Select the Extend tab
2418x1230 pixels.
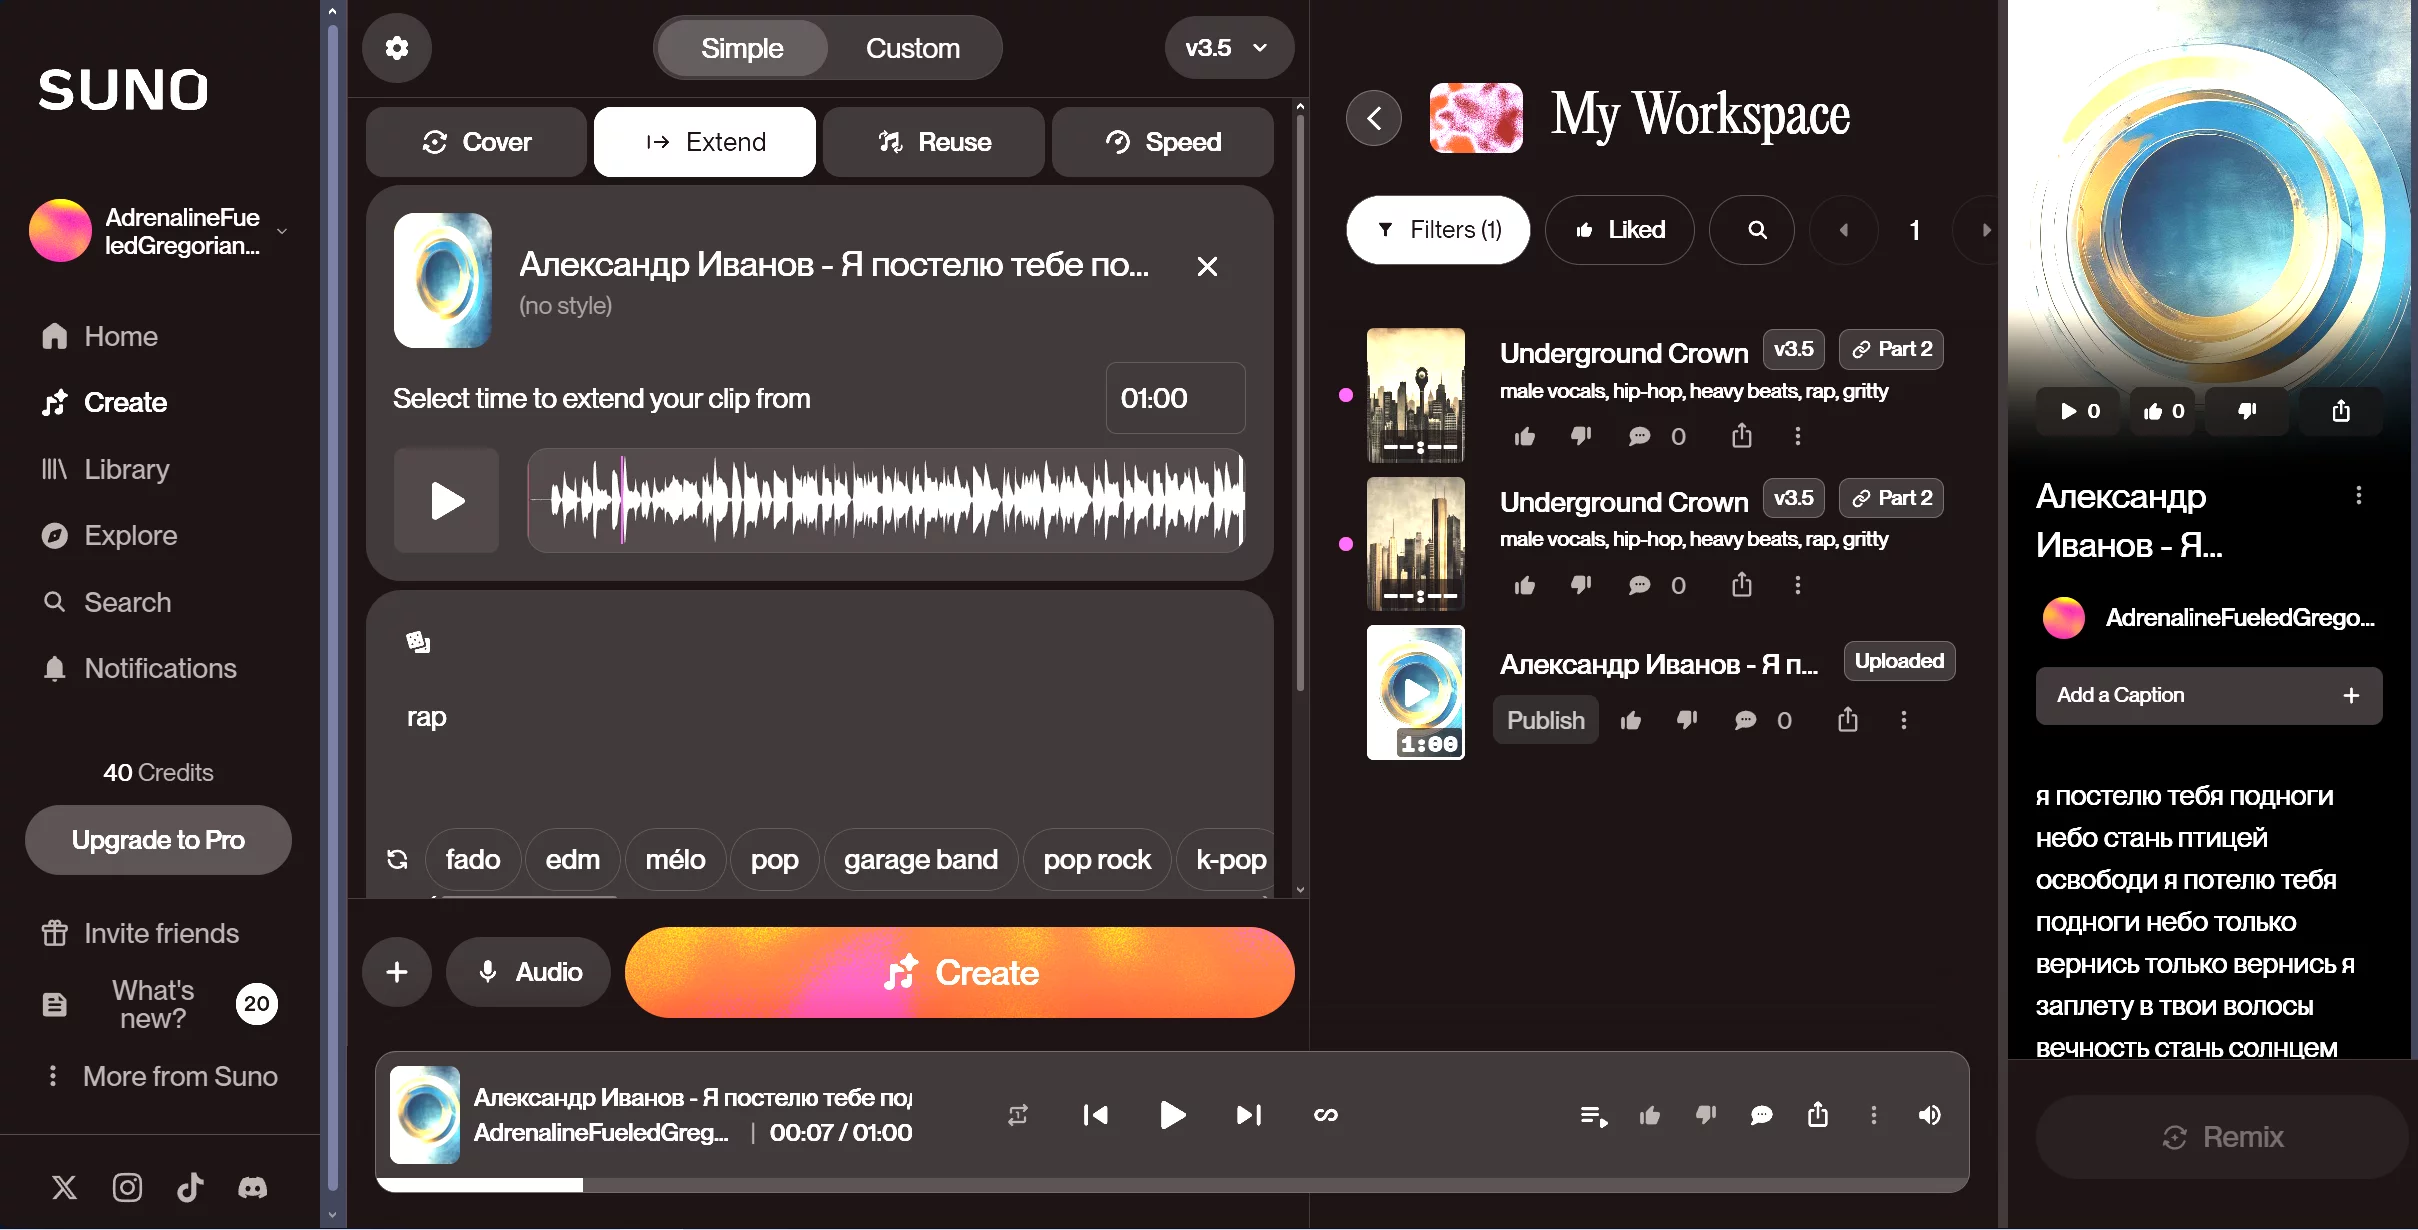[705, 142]
